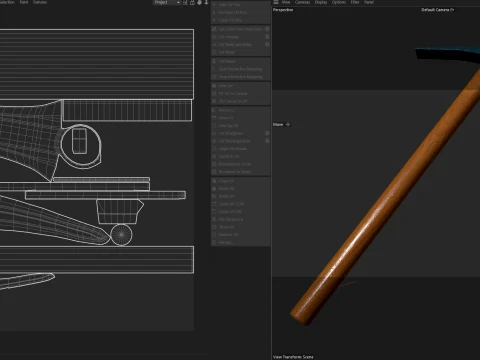This screenshot has width=480, height=360.
Task: Click the UV Weld and Relax command
Action: tap(237, 44)
